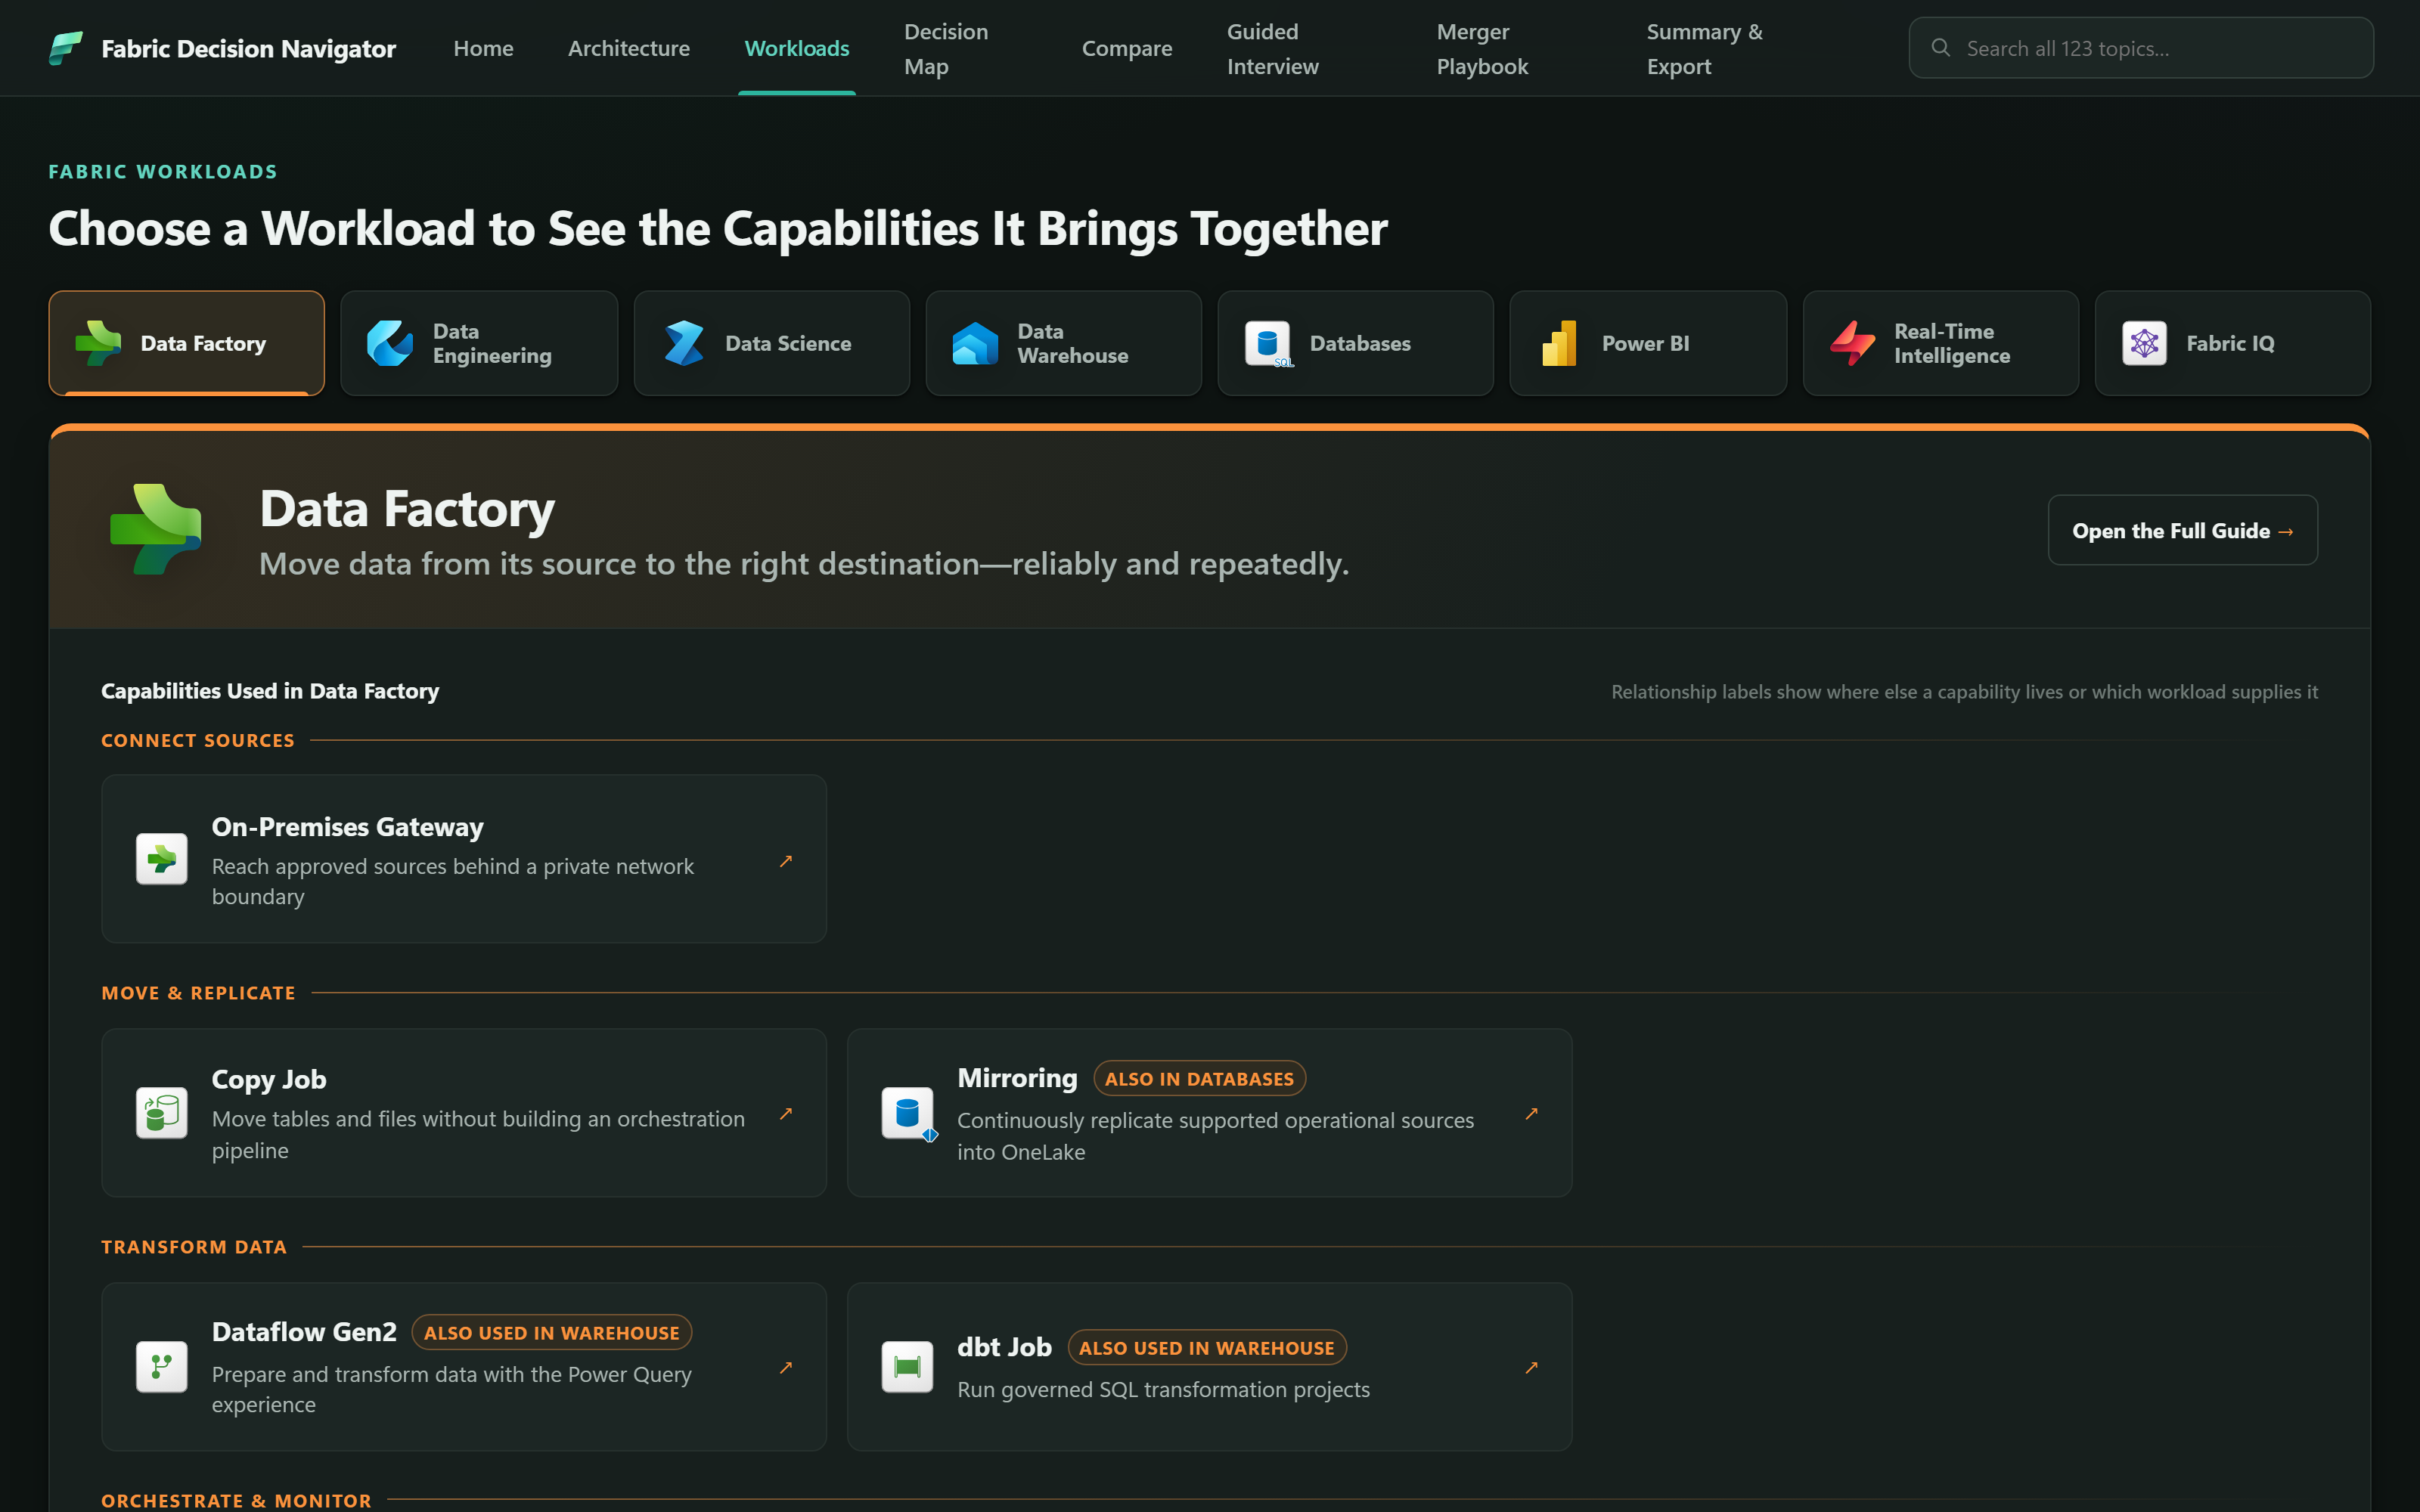Switch to the Data Warehouse workload tab
Screen dimensions: 2420x1512
[x=1063, y=343]
